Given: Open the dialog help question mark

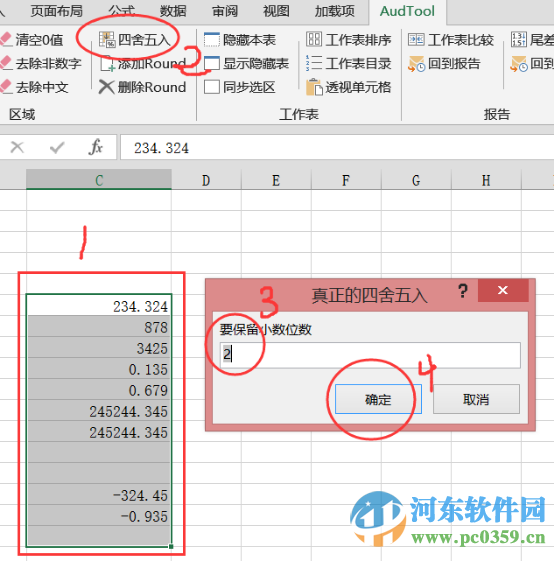Looking at the screenshot, I should point(463,291).
